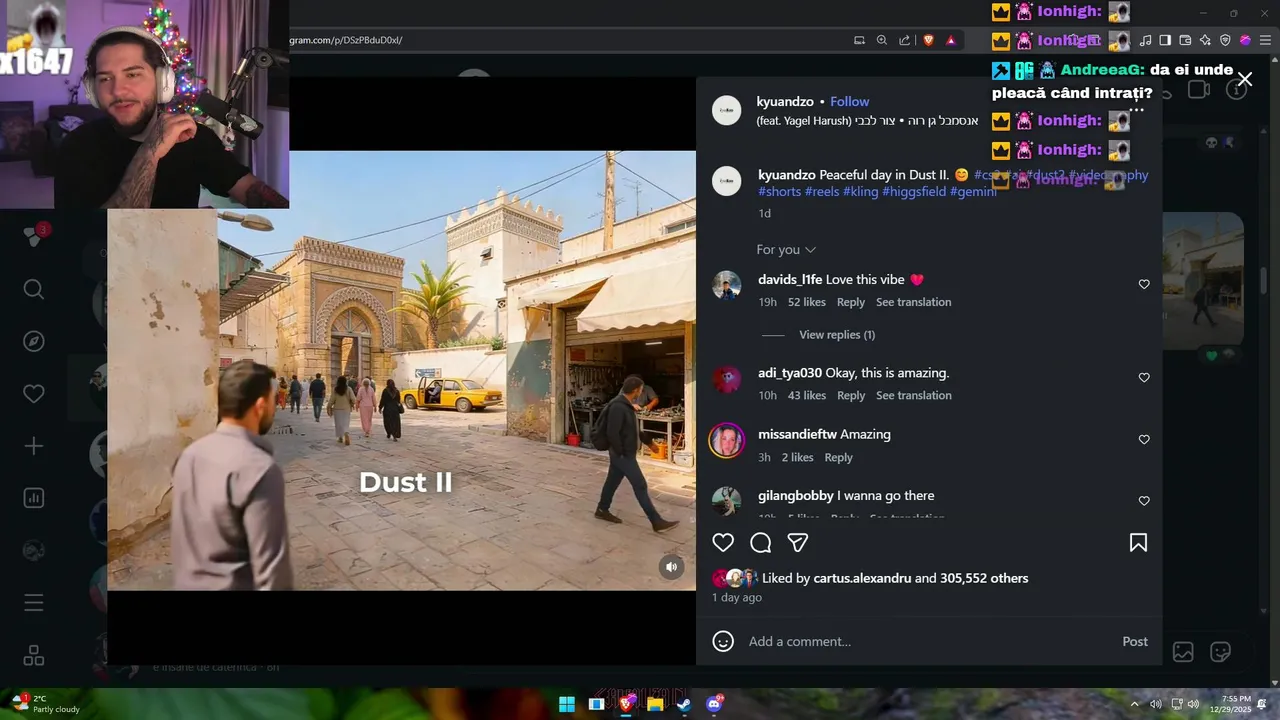The width and height of the screenshot is (1280, 720).
Task: Click Reply on davids_l1fe's comment
Action: point(851,302)
